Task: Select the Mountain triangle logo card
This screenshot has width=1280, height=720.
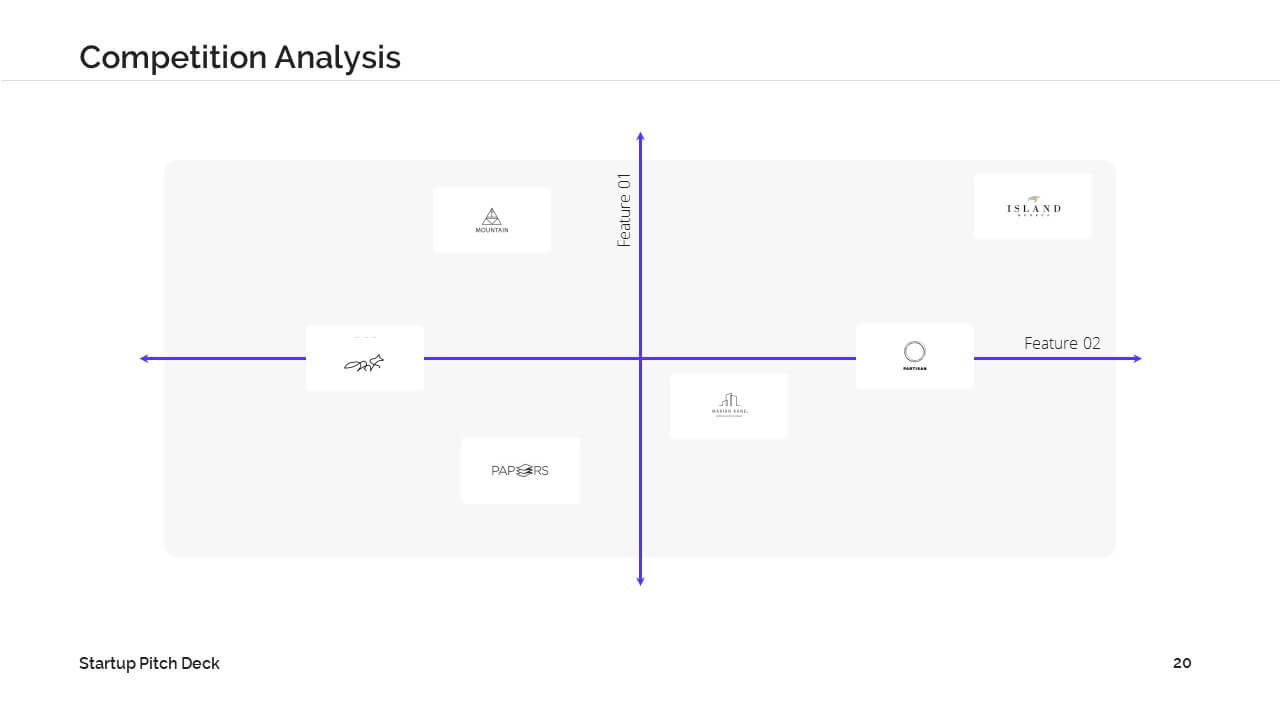Action: 492,220
